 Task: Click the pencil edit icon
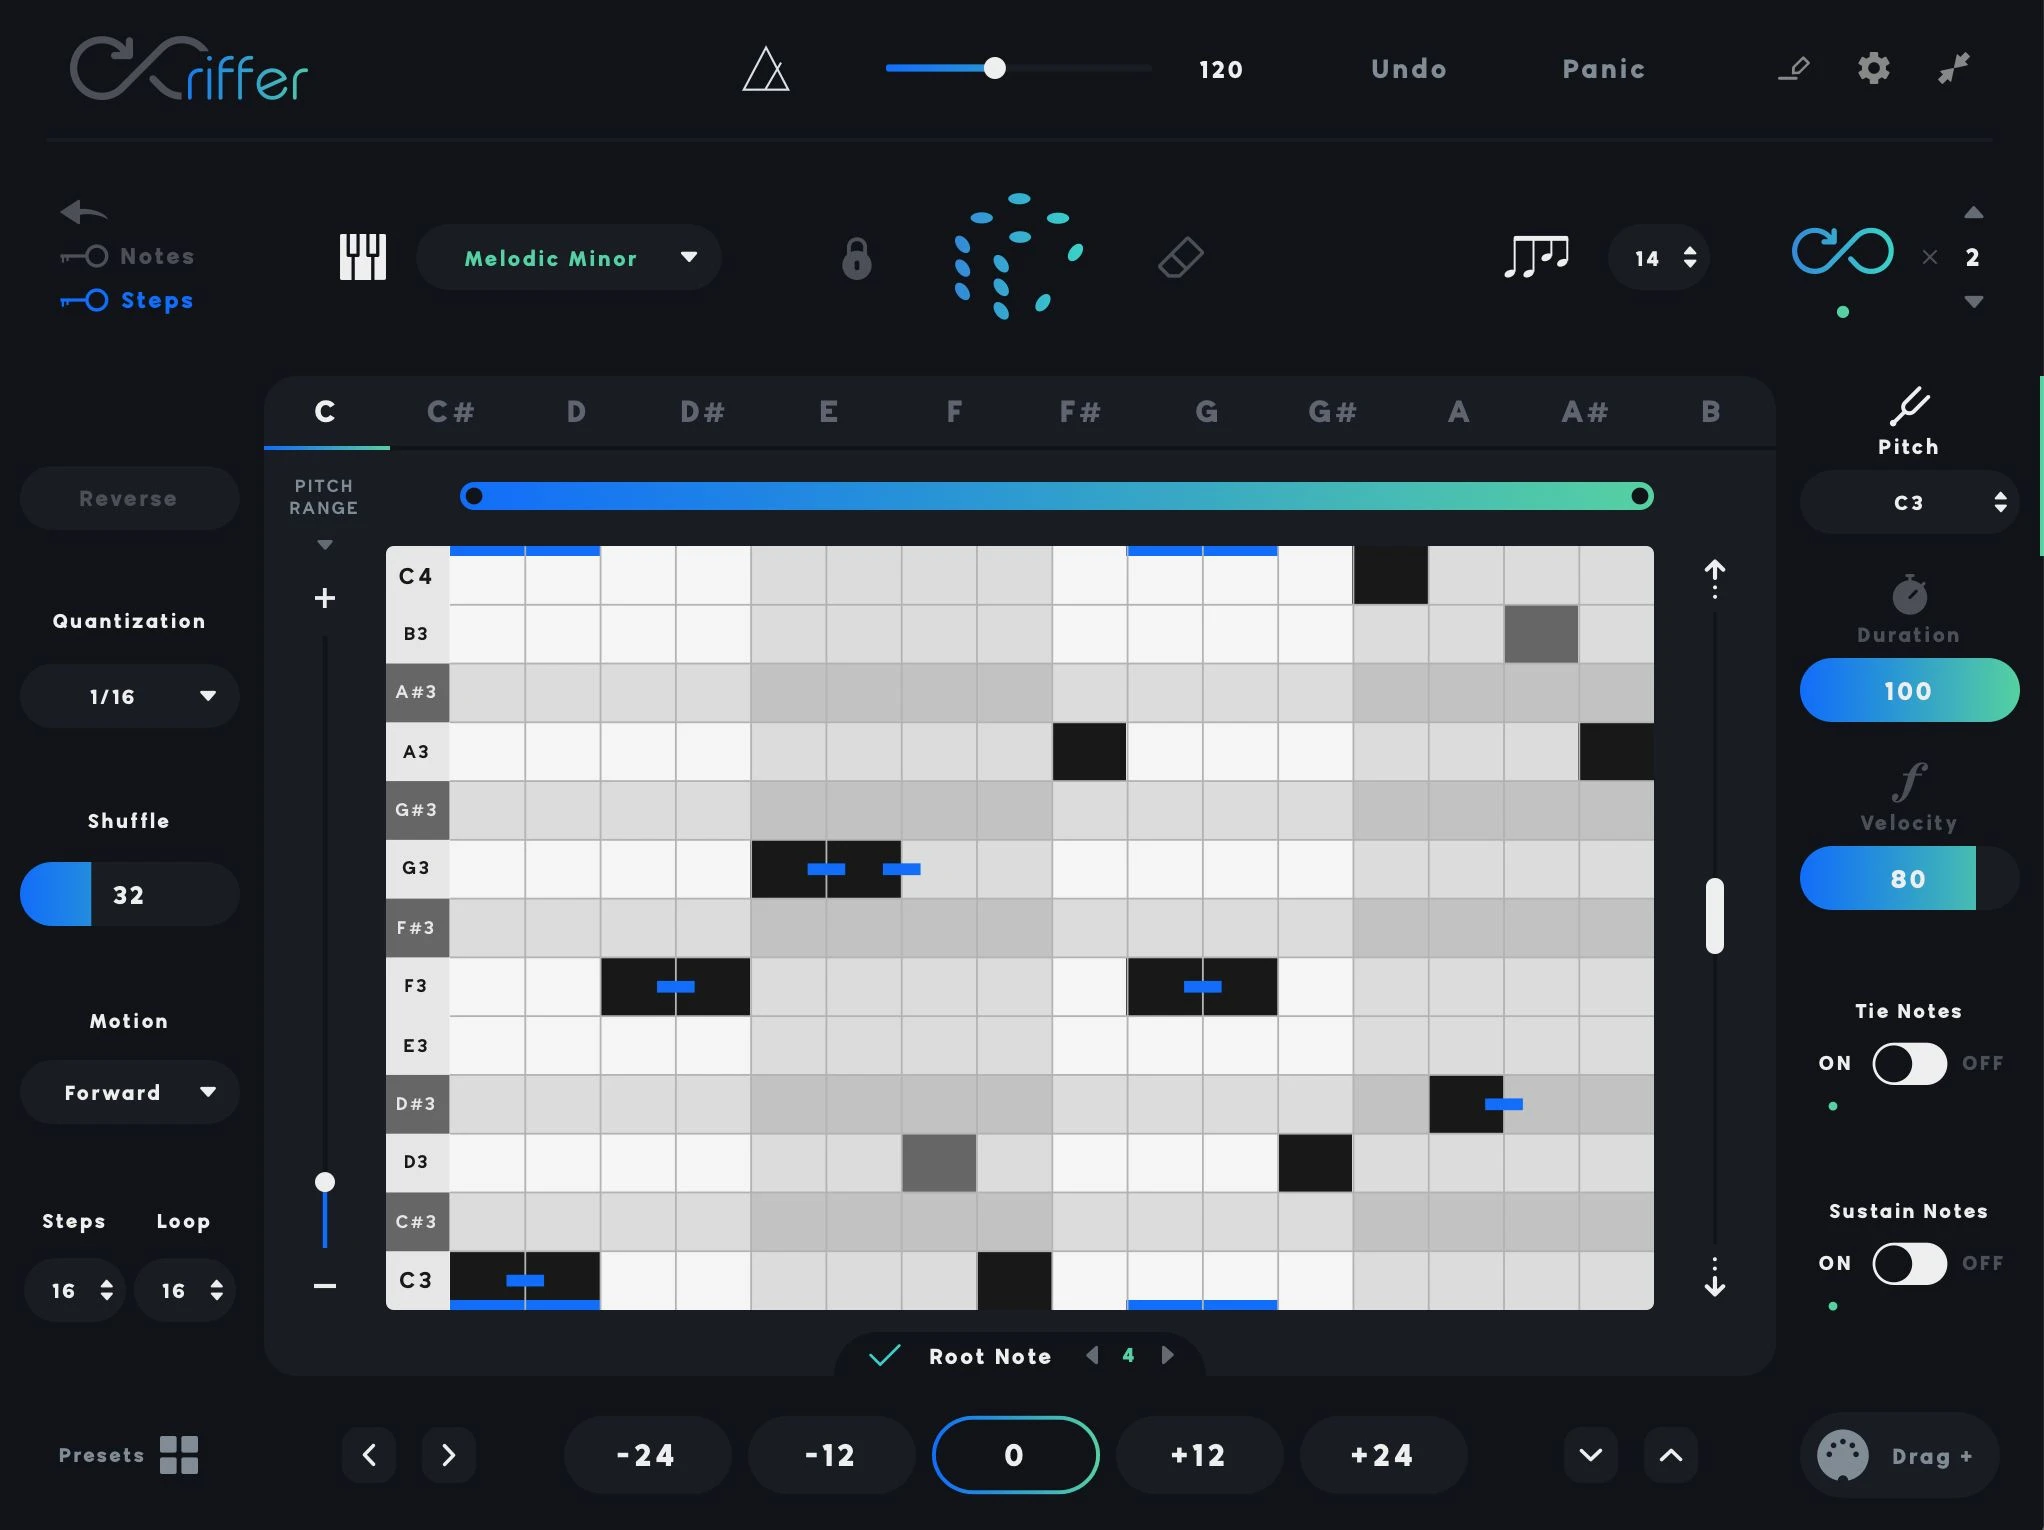[x=1794, y=68]
